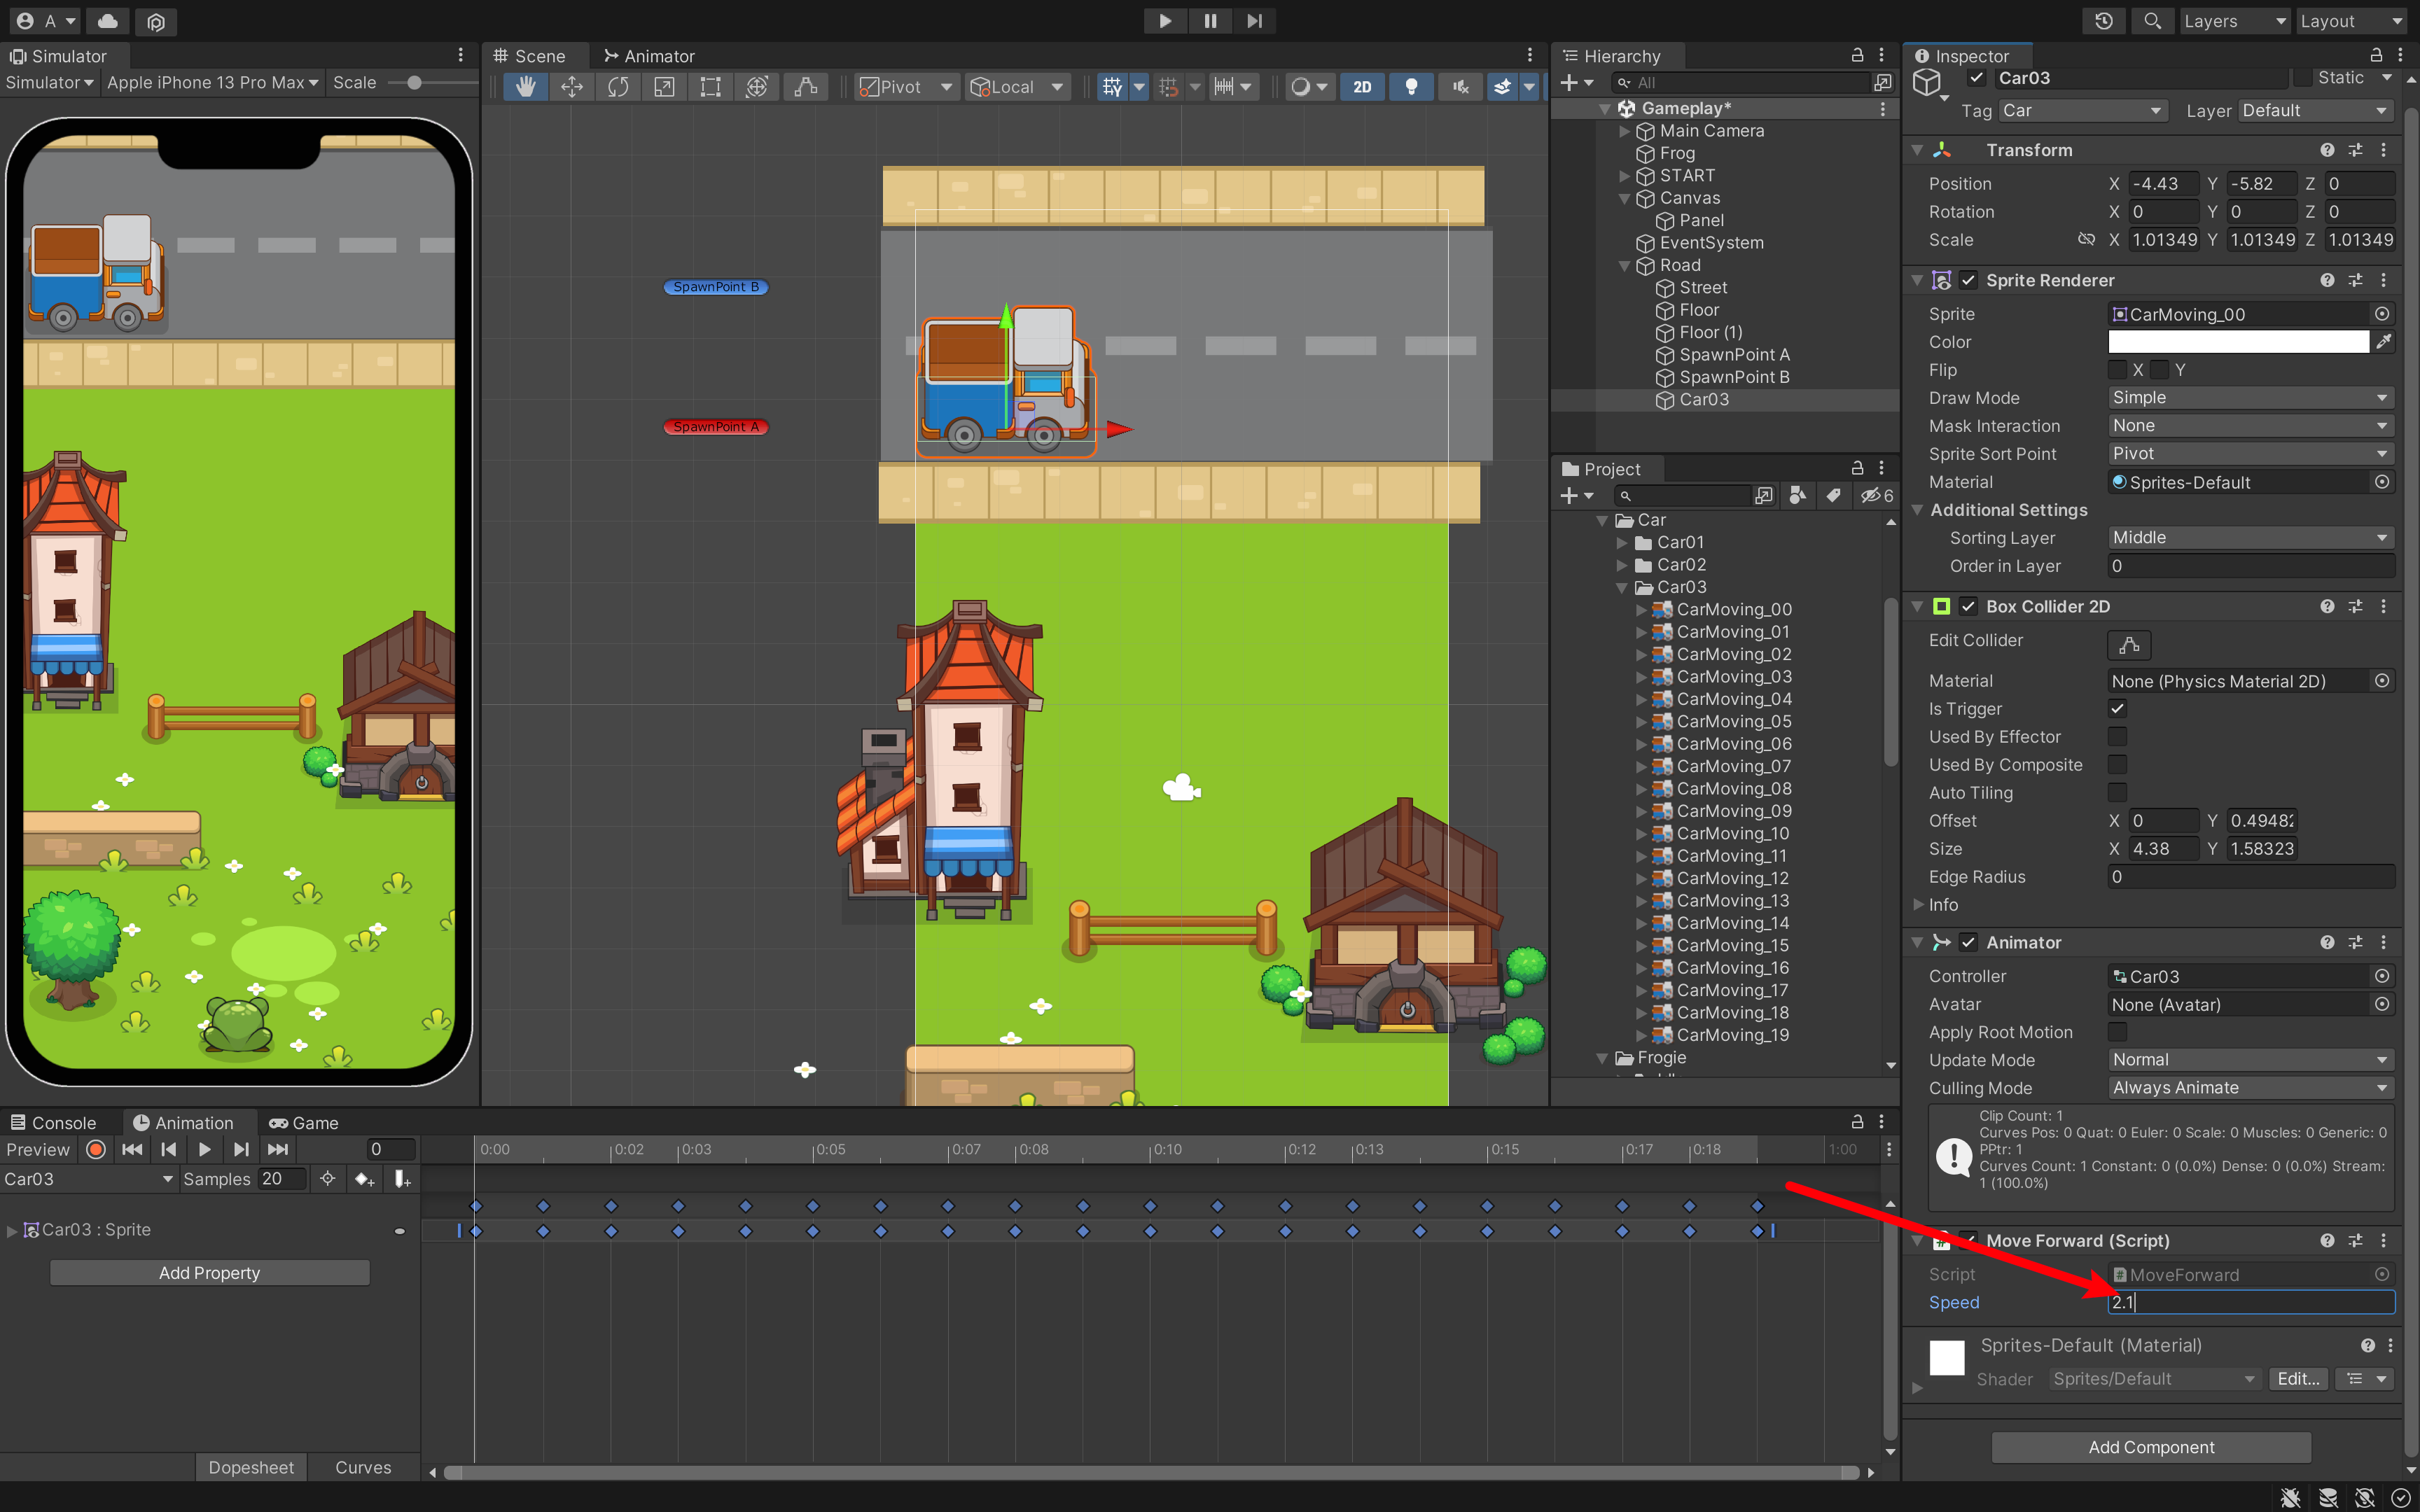Toggle Flip X checkbox
This screenshot has height=1512, width=2420.
click(2117, 370)
